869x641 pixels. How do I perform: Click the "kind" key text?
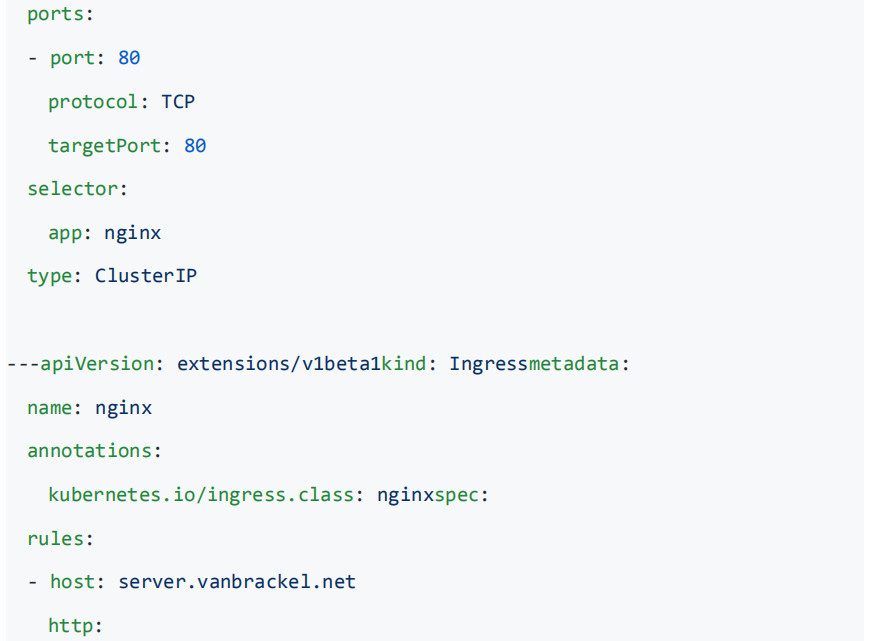(405, 364)
